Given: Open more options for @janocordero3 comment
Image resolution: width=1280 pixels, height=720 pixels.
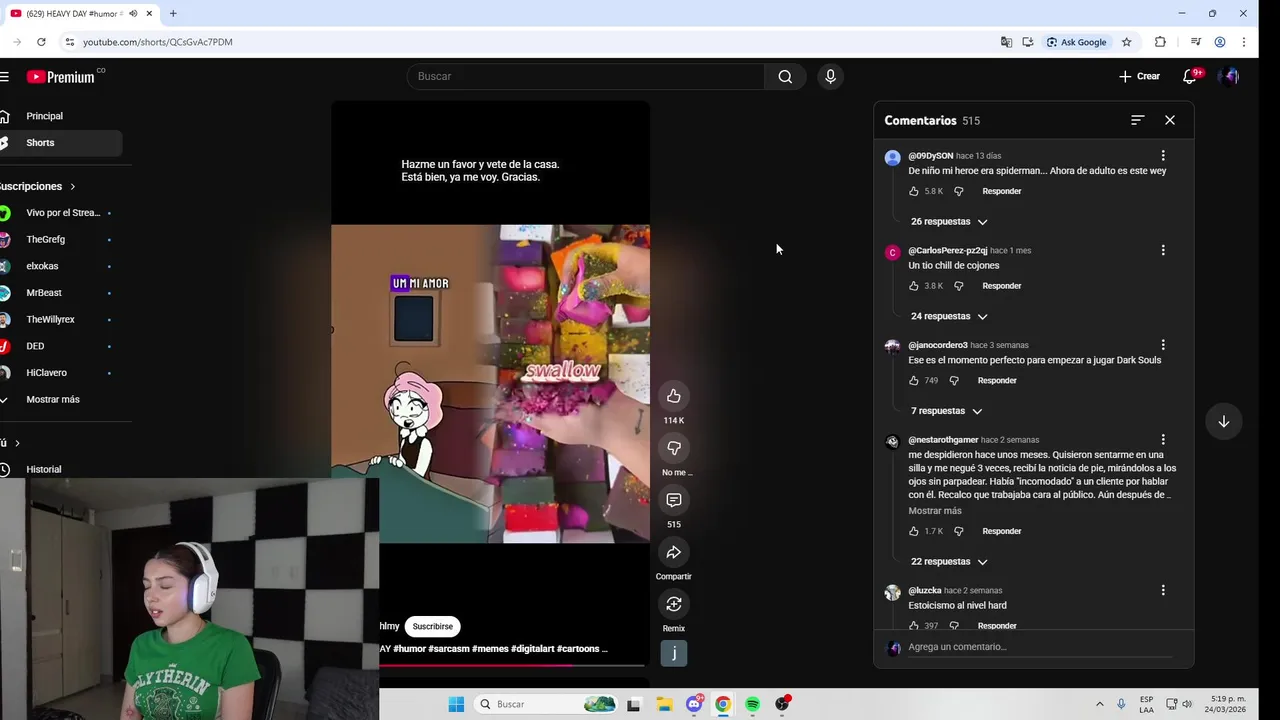Looking at the screenshot, I should (x=1163, y=345).
